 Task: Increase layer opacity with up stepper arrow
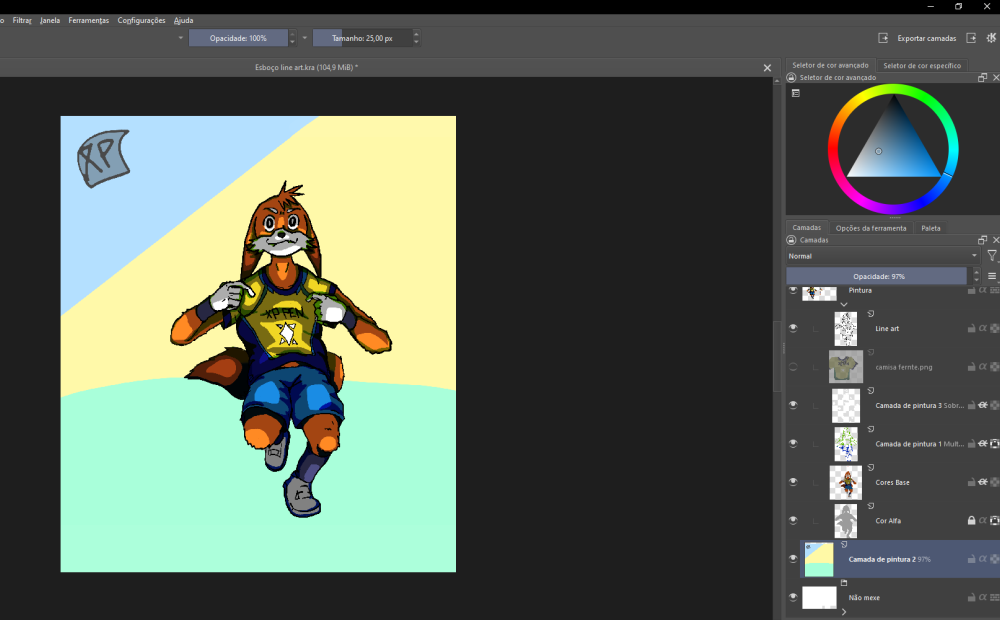click(x=976, y=272)
